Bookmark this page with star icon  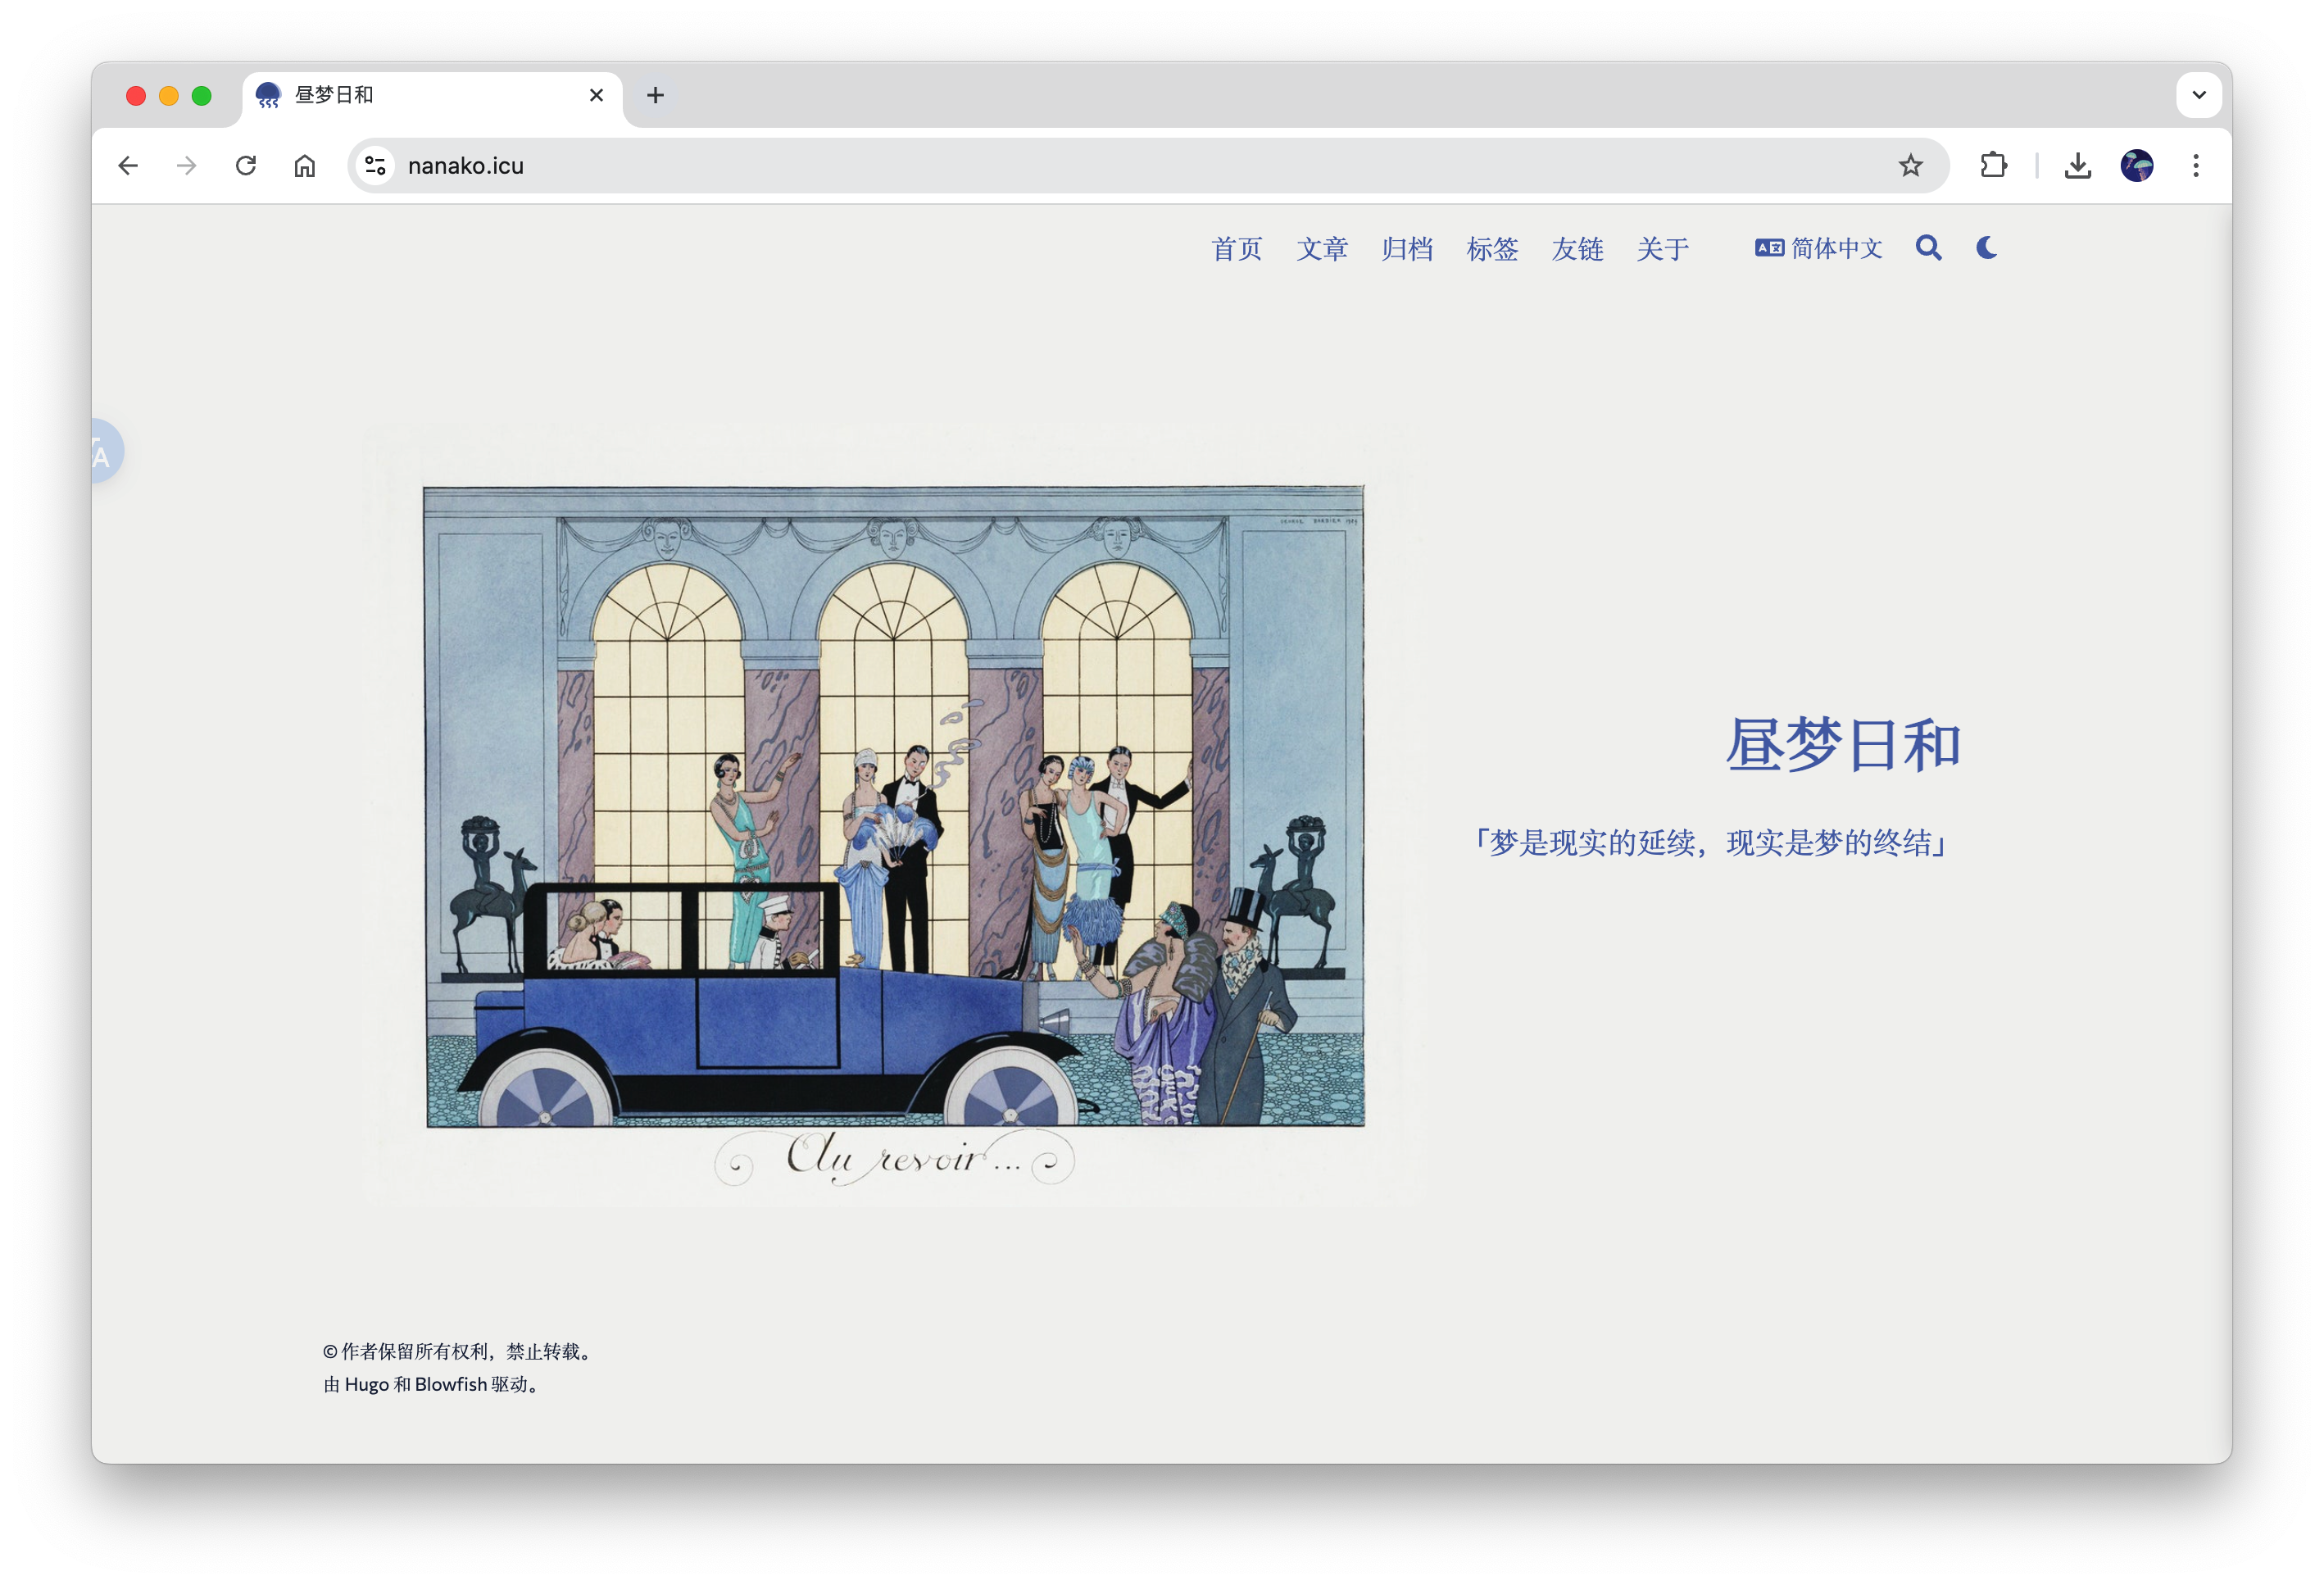(1910, 166)
